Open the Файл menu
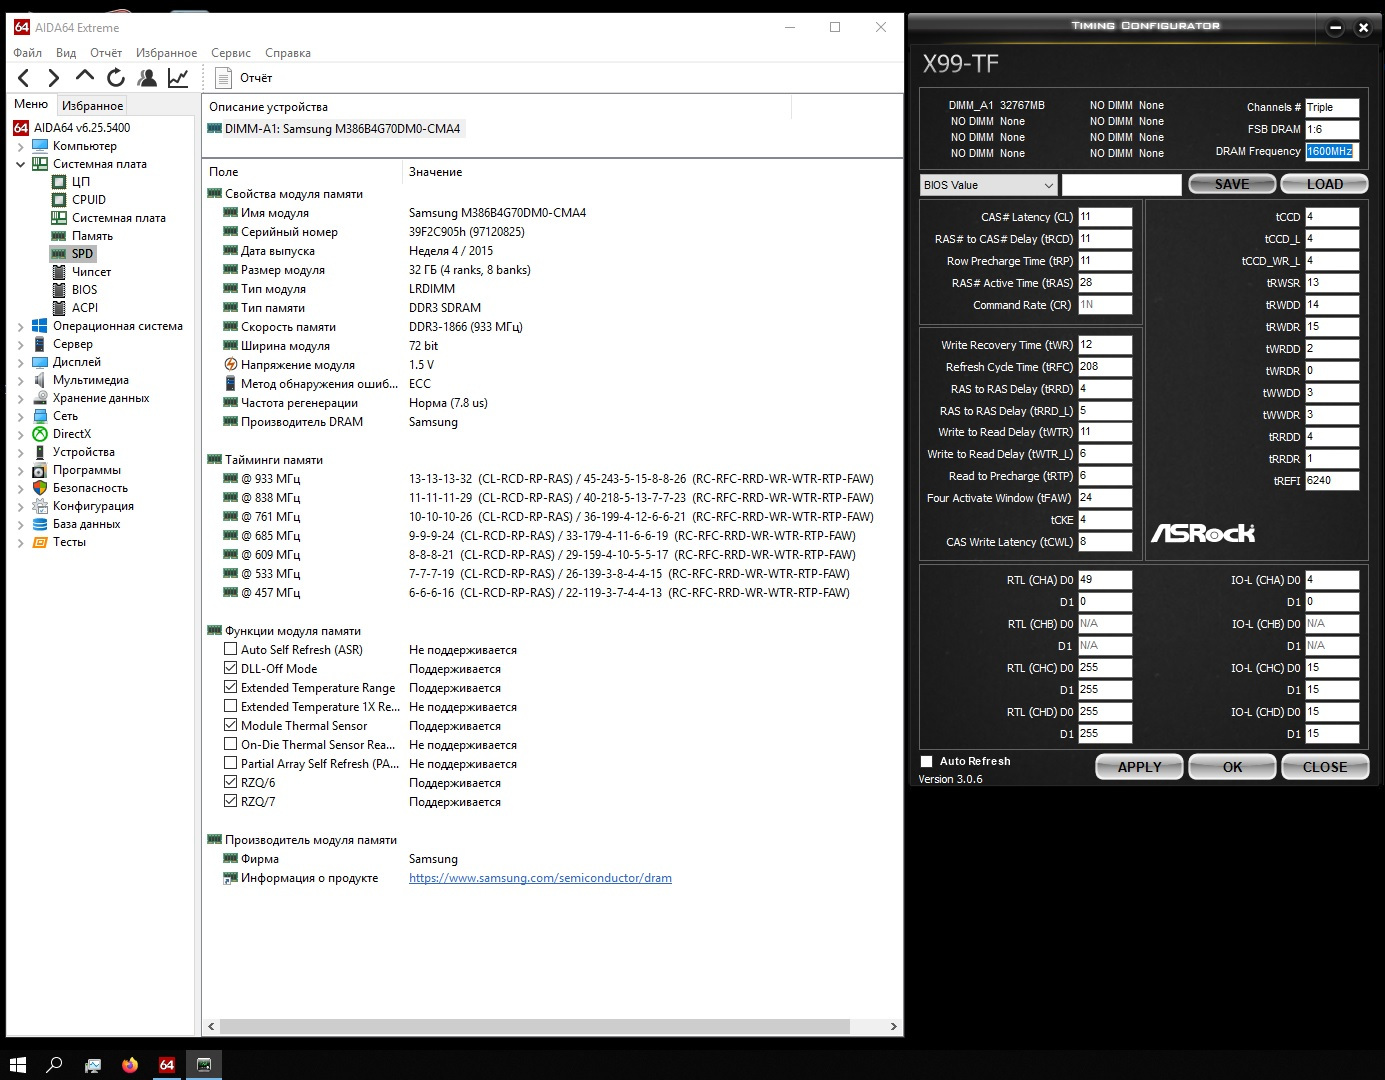Screen dimensions: 1385x1080 coord(27,53)
